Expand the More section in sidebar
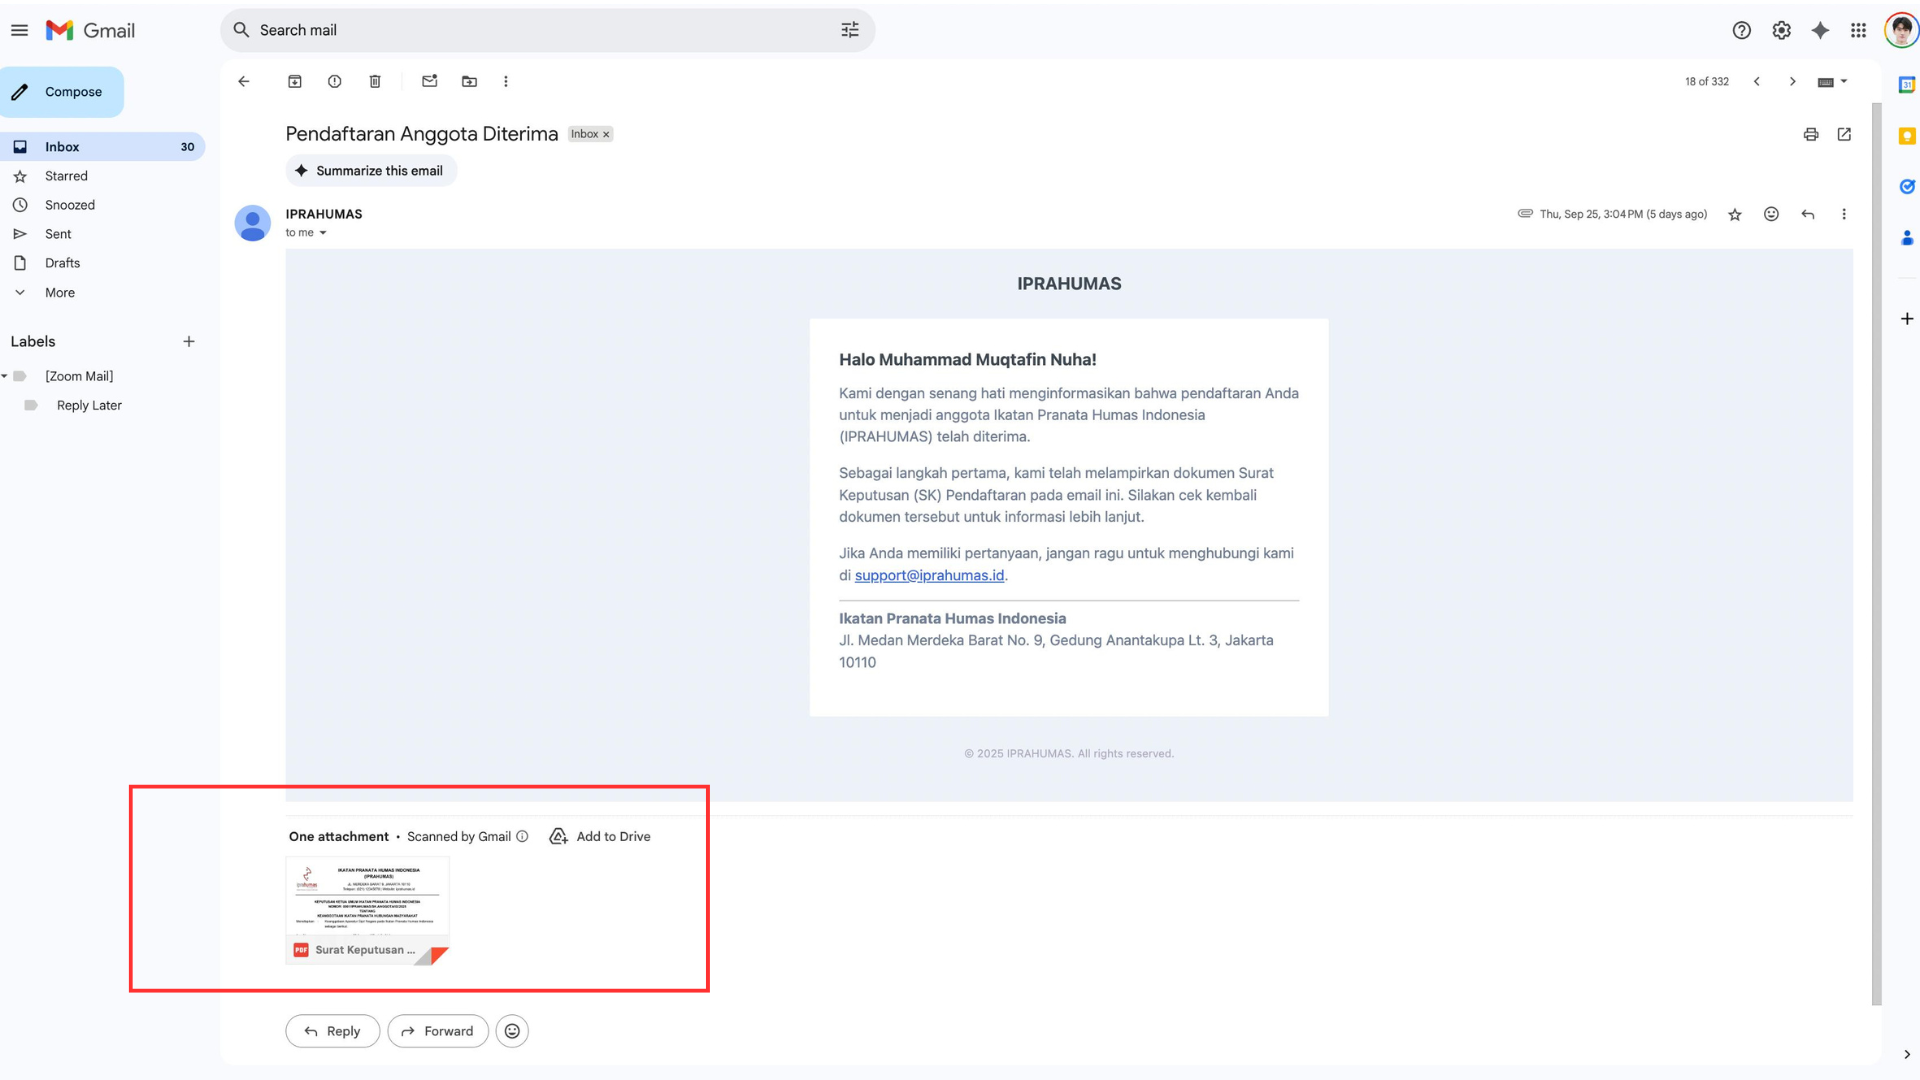This screenshot has width=1920, height=1080. 59,293
